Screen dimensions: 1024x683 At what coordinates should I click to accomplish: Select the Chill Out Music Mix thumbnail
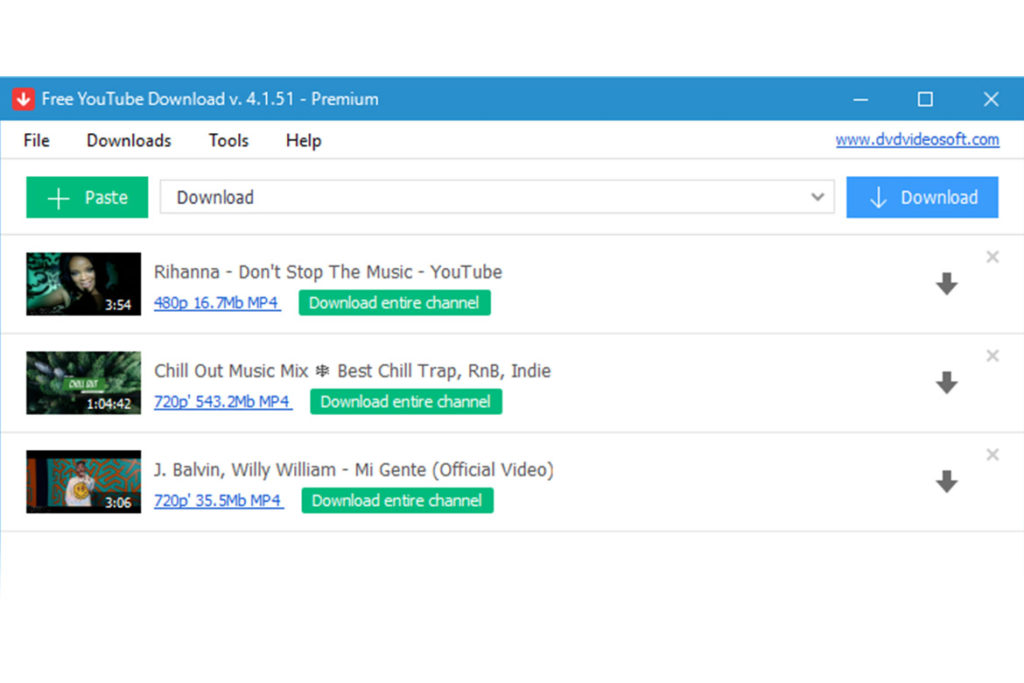click(84, 383)
